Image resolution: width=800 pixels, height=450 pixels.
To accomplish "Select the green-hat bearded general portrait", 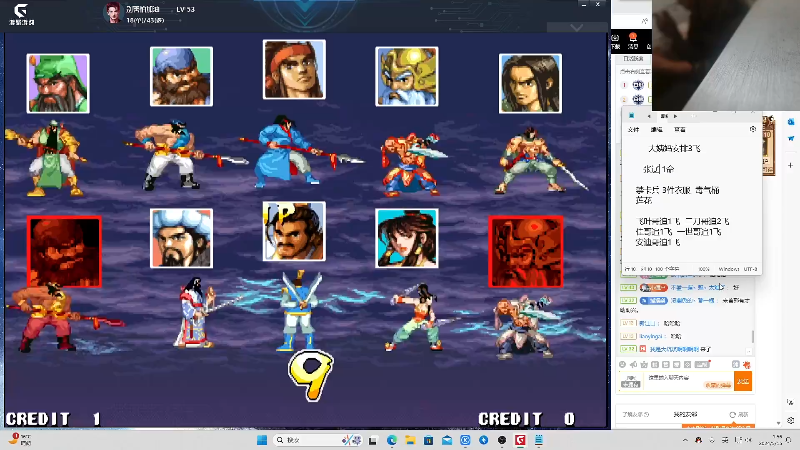I will pyautogui.click(x=58, y=83).
